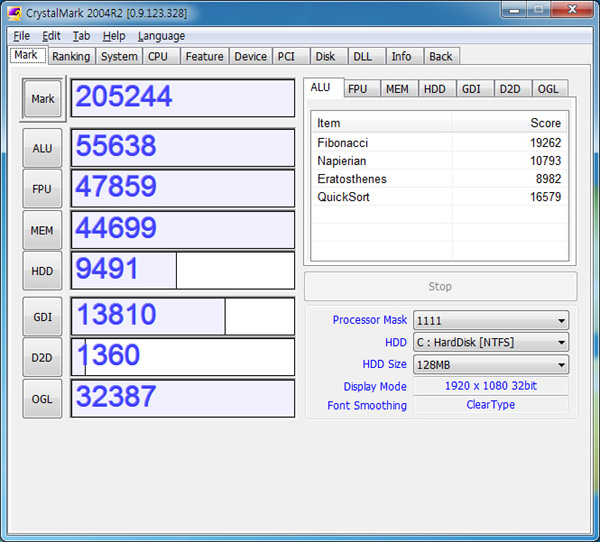Click the Stop button

(x=440, y=286)
